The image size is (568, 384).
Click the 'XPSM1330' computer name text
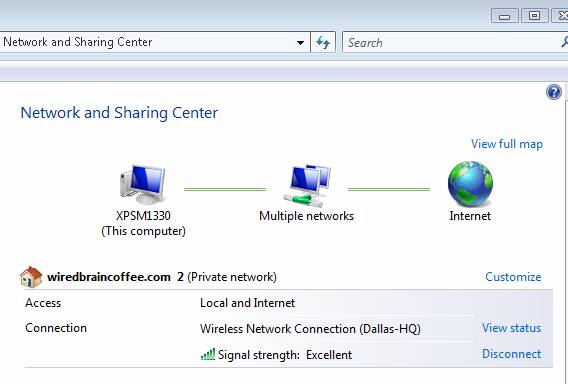point(143,216)
